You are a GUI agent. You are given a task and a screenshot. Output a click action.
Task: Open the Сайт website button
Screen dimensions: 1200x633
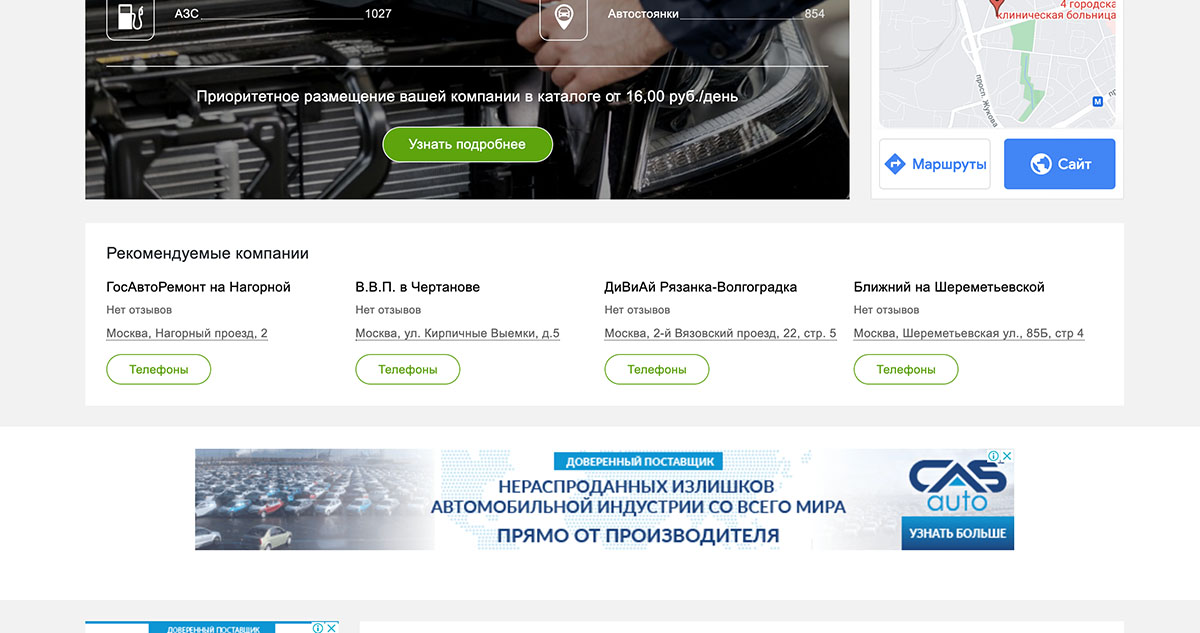pyautogui.click(x=1059, y=164)
